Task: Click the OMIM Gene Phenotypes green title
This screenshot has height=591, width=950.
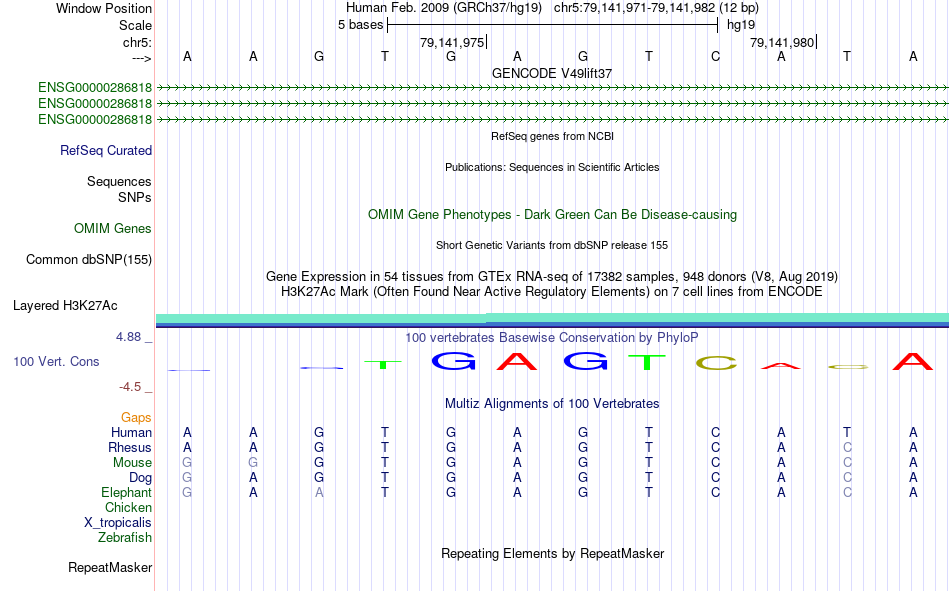Action: [552, 215]
